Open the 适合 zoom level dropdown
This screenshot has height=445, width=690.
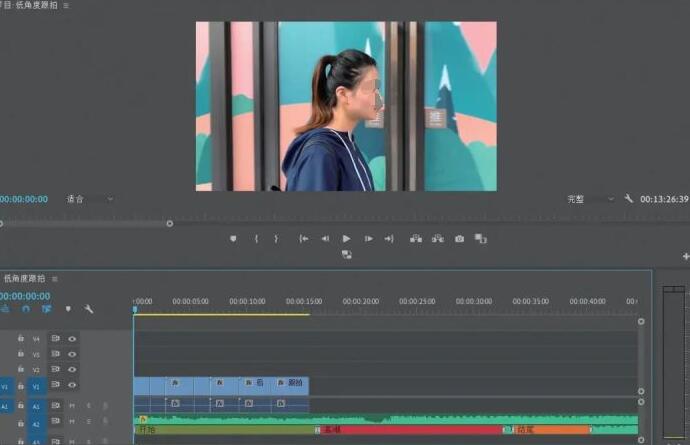tap(90, 199)
